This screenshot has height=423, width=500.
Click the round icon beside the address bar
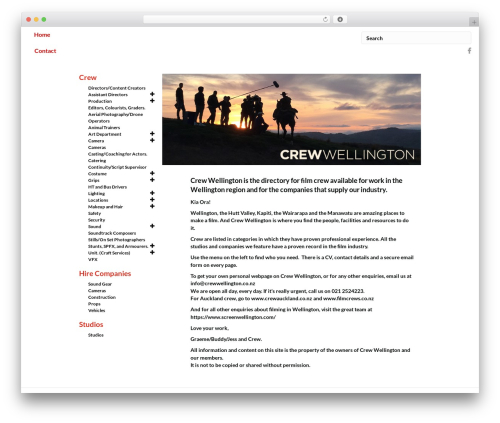pyautogui.click(x=340, y=19)
